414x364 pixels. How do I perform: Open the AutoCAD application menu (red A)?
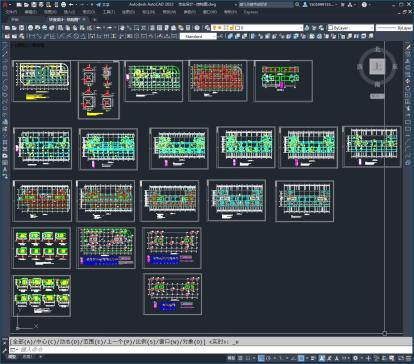(5, 5)
